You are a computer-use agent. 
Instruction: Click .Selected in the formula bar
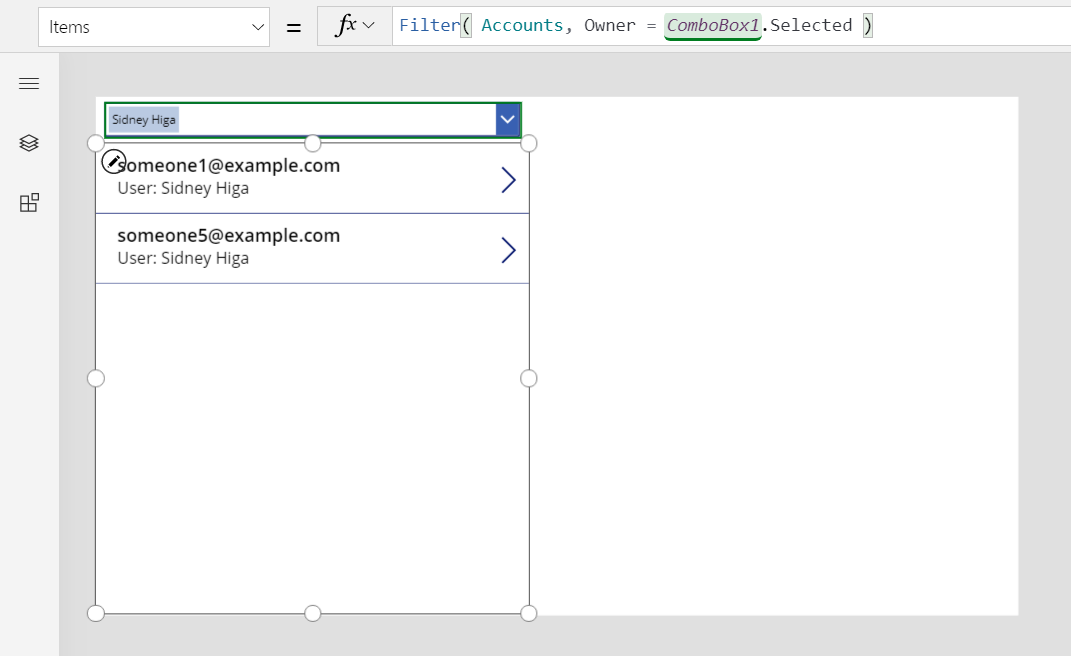tap(807, 25)
